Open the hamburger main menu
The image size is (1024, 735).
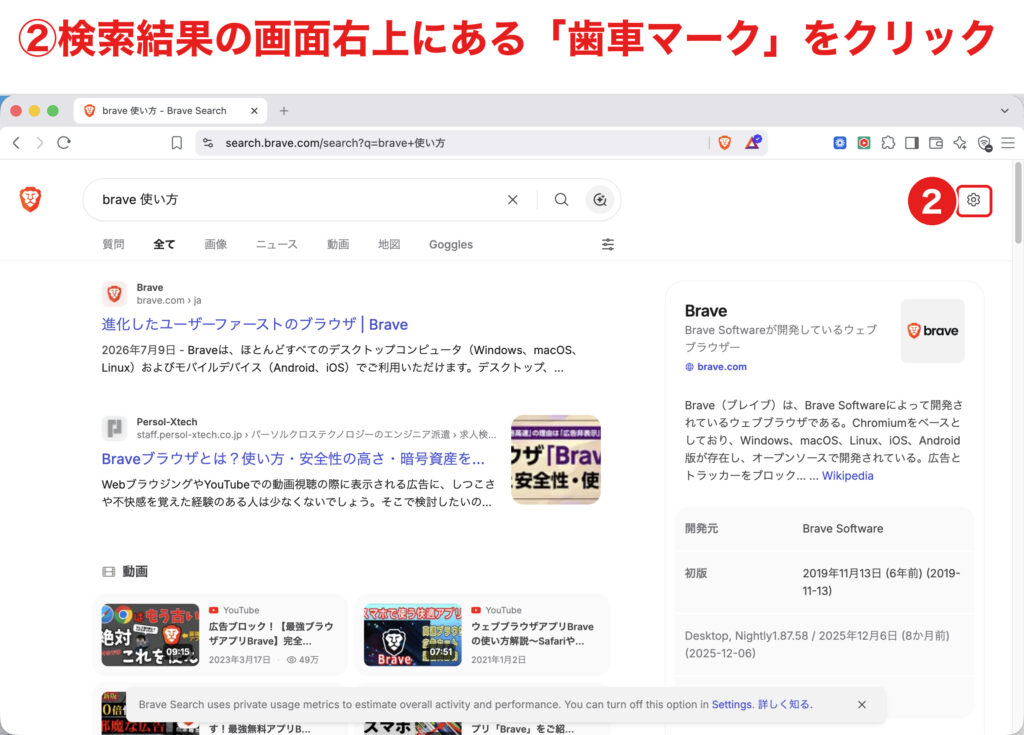click(x=1008, y=142)
